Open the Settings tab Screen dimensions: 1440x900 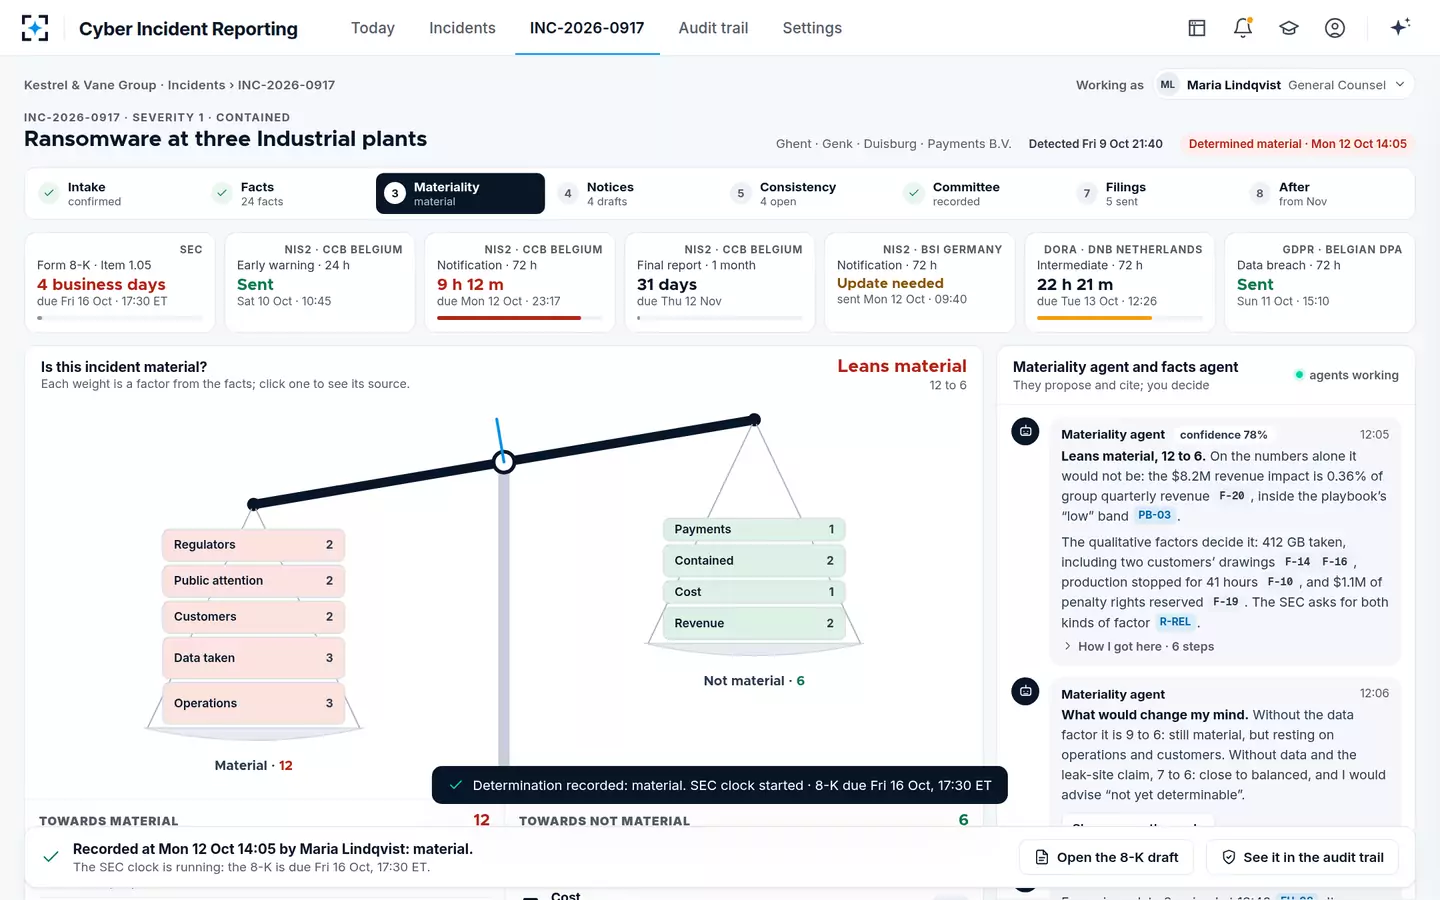click(812, 28)
